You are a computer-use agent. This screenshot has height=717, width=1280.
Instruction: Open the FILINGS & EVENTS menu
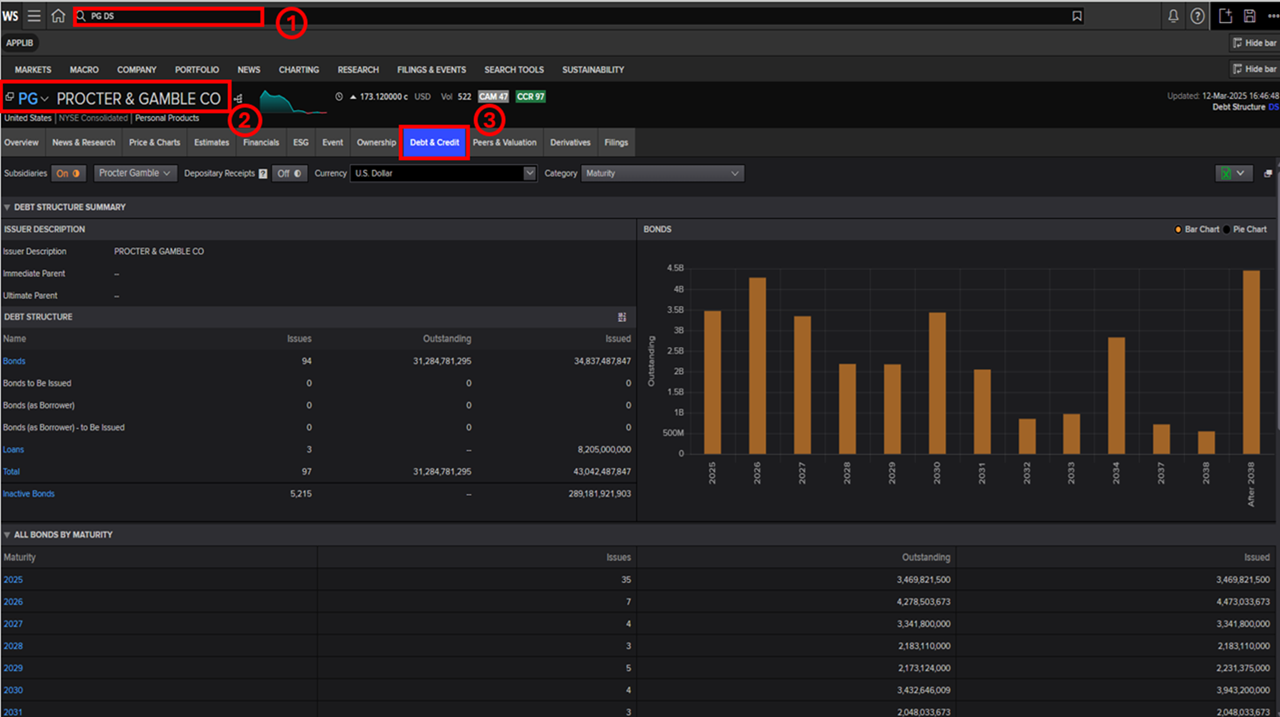tap(431, 70)
